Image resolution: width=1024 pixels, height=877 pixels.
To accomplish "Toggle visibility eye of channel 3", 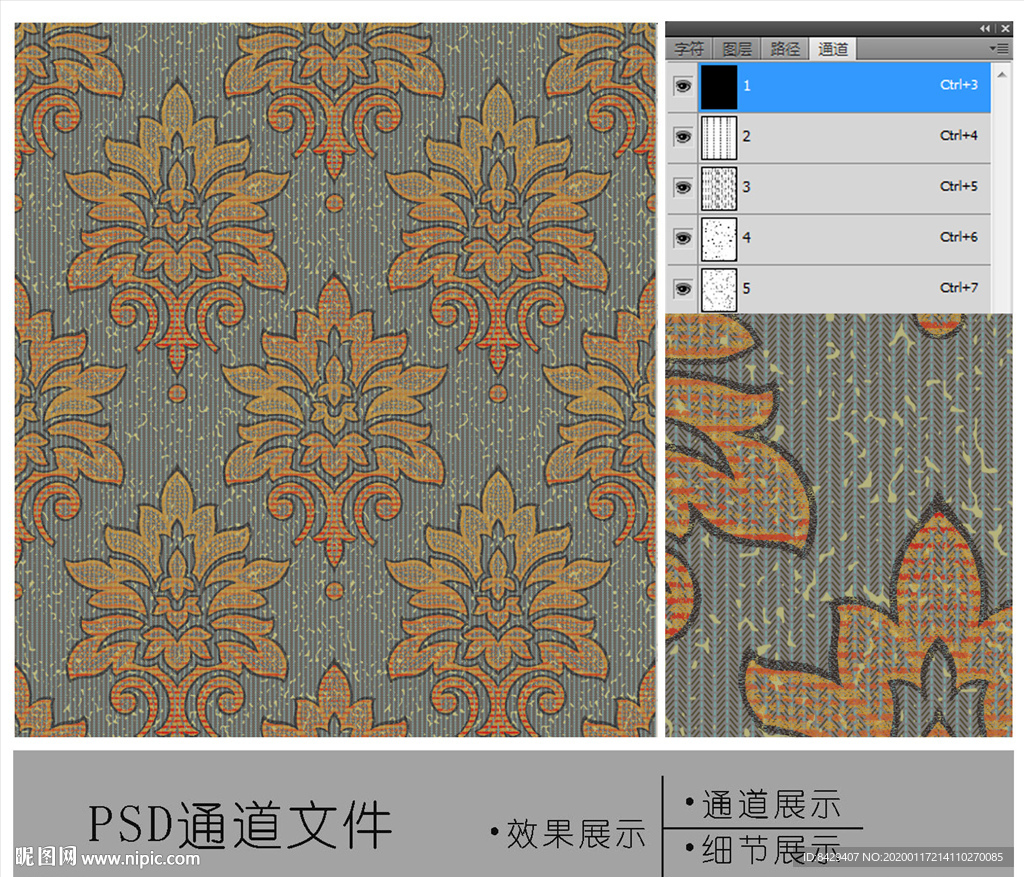I will click(x=682, y=187).
